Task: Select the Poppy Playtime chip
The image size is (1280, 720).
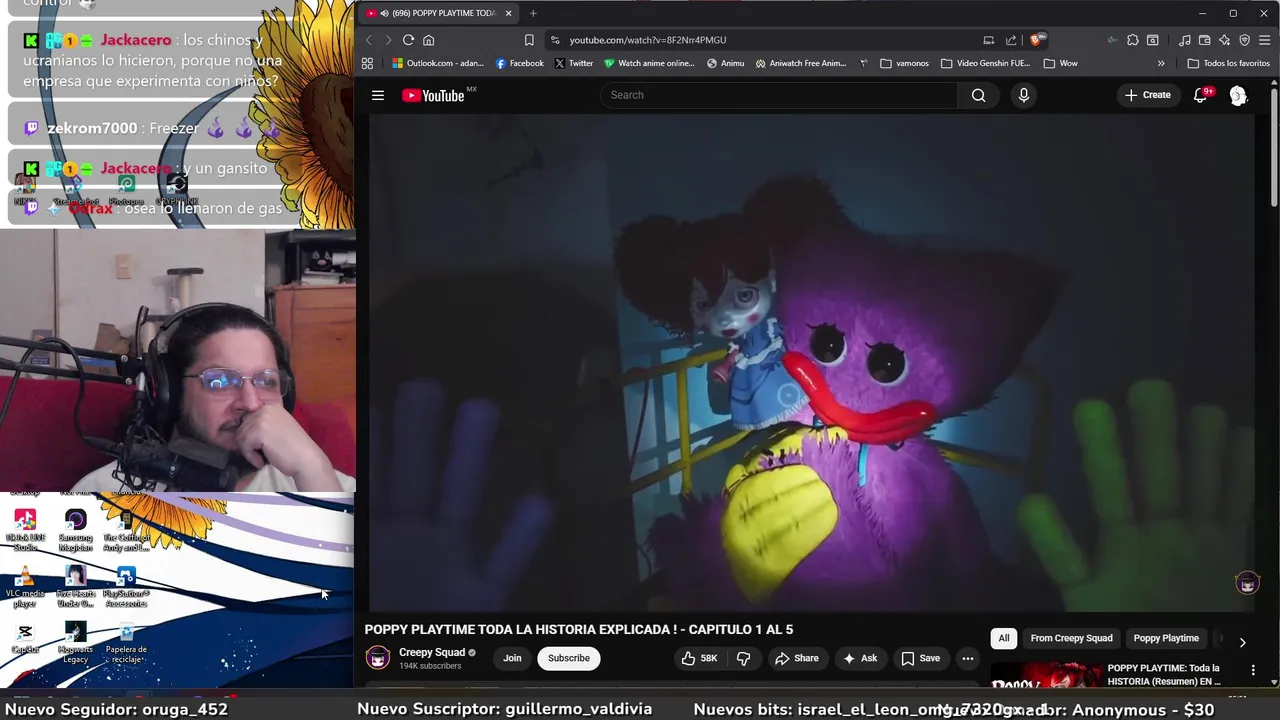Action: pyautogui.click(x=1166, y=638)
